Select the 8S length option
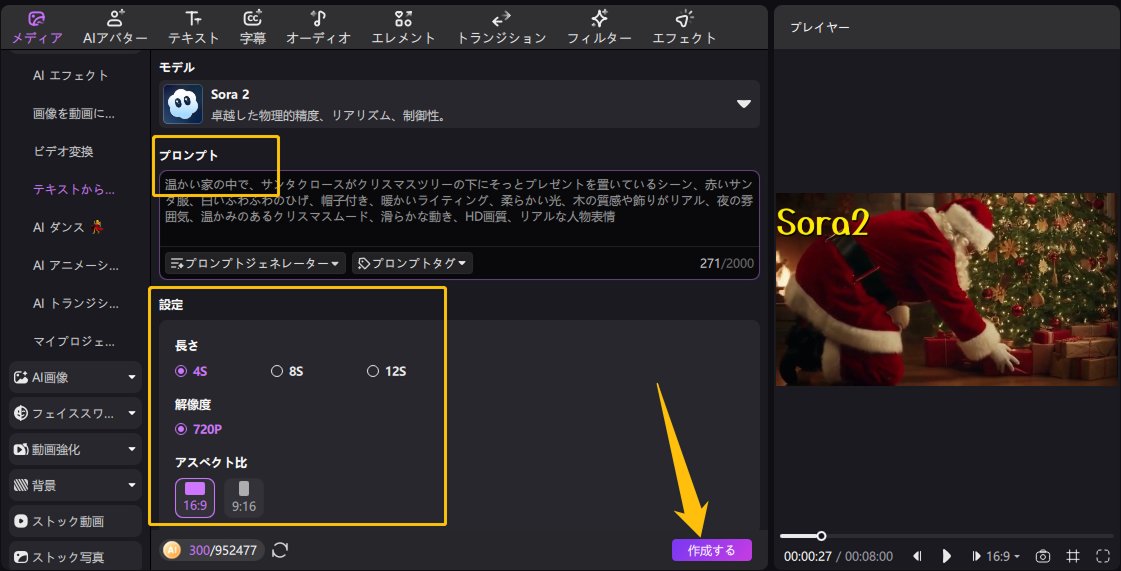The image size is (1121, 571). click(287, 372)
